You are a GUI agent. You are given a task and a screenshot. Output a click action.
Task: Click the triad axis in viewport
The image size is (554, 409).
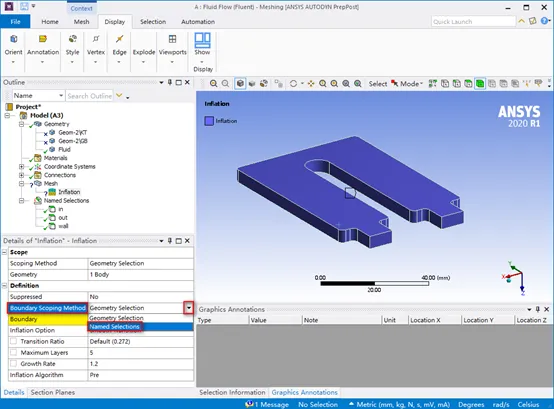[x=515, y=278]
